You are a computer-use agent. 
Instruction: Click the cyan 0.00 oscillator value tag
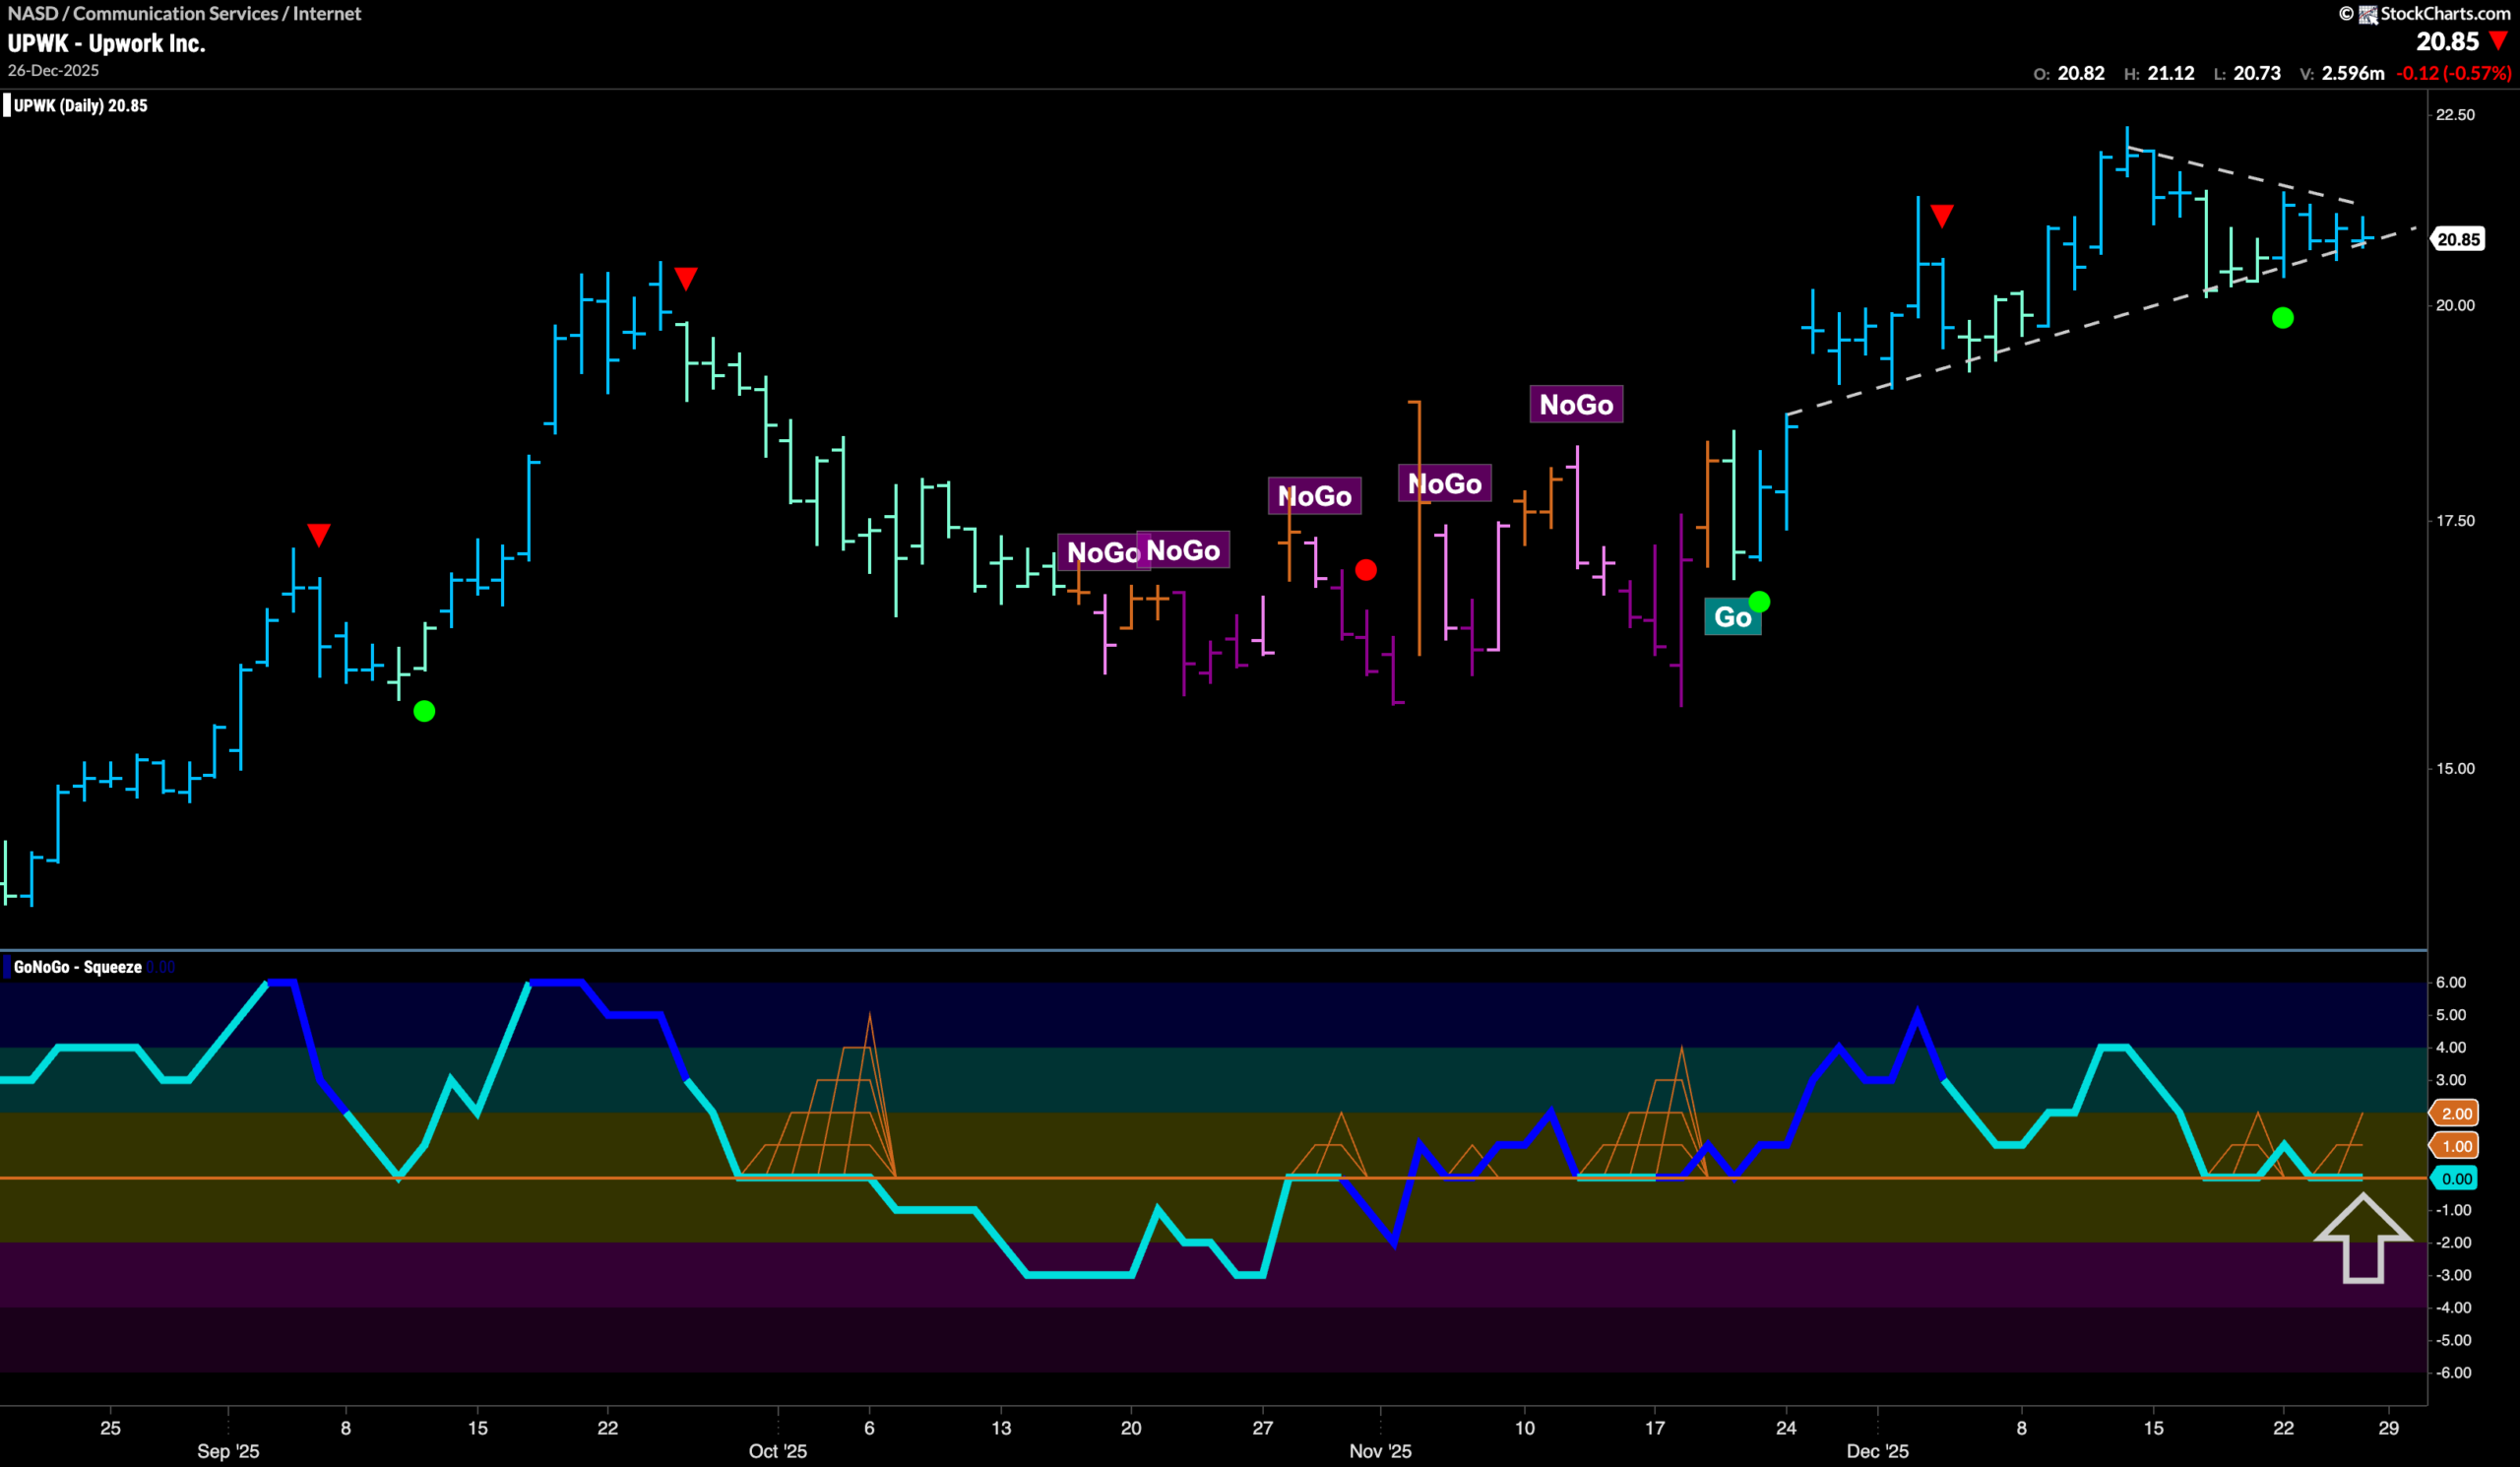2455,1179
